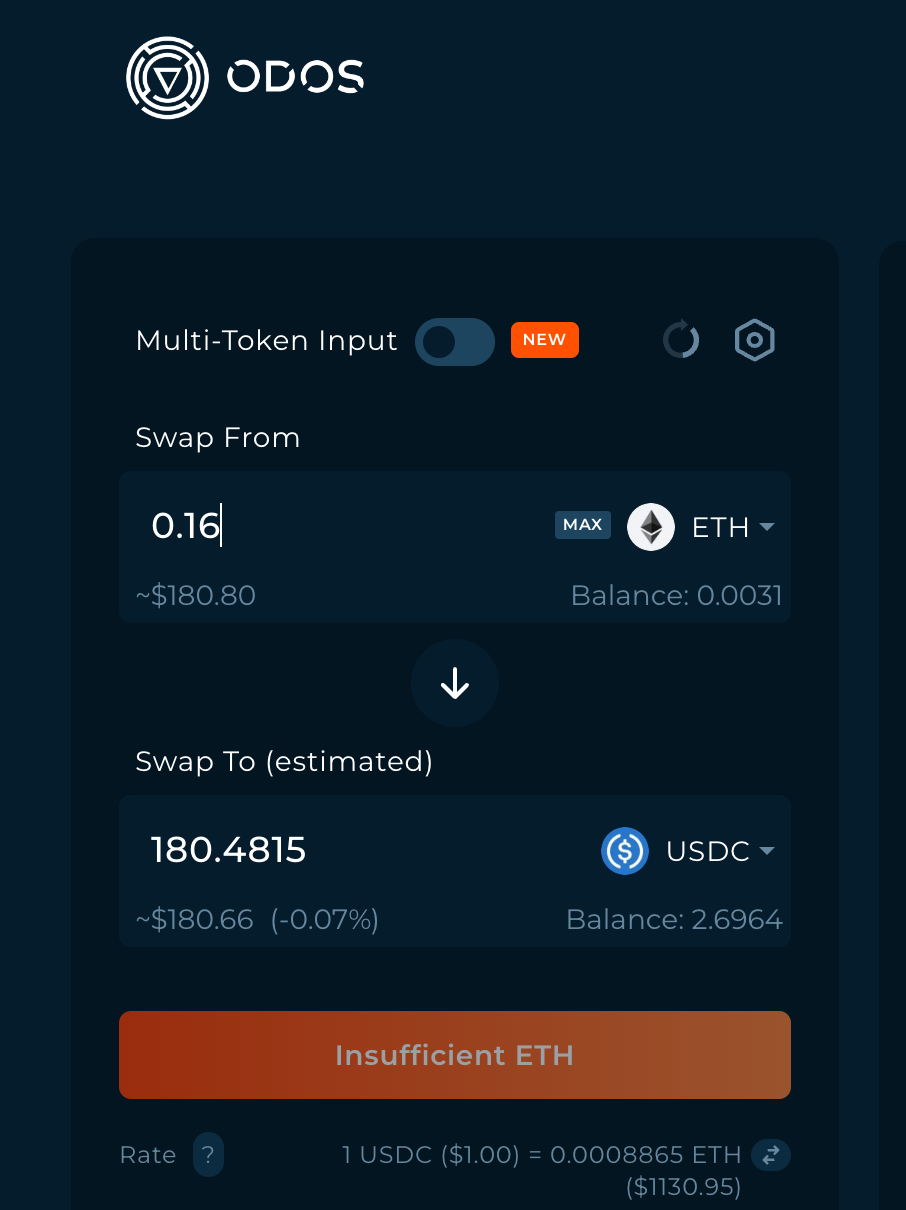Click the 180.4815 estimated output field
The height and width of the screenshot is (1210, 906).
(x=360, y=850)
